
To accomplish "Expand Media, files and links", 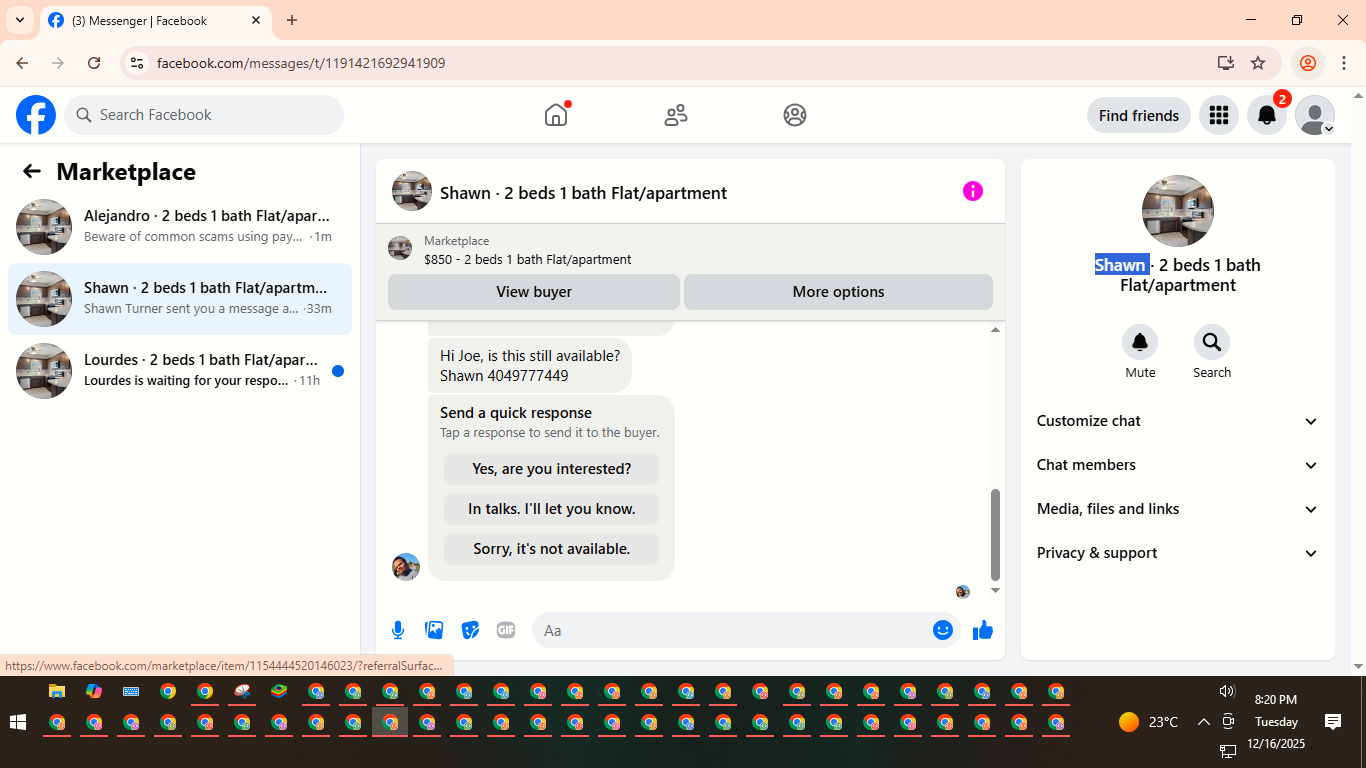I will tap(1178, 509).
